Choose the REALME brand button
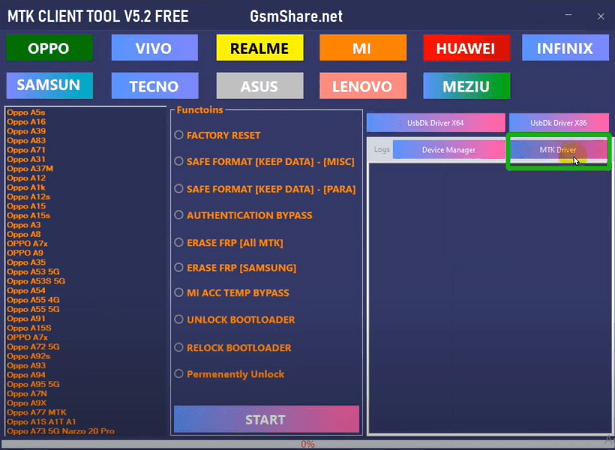Viewport: 615px width, 450px height. coord(260,48)
